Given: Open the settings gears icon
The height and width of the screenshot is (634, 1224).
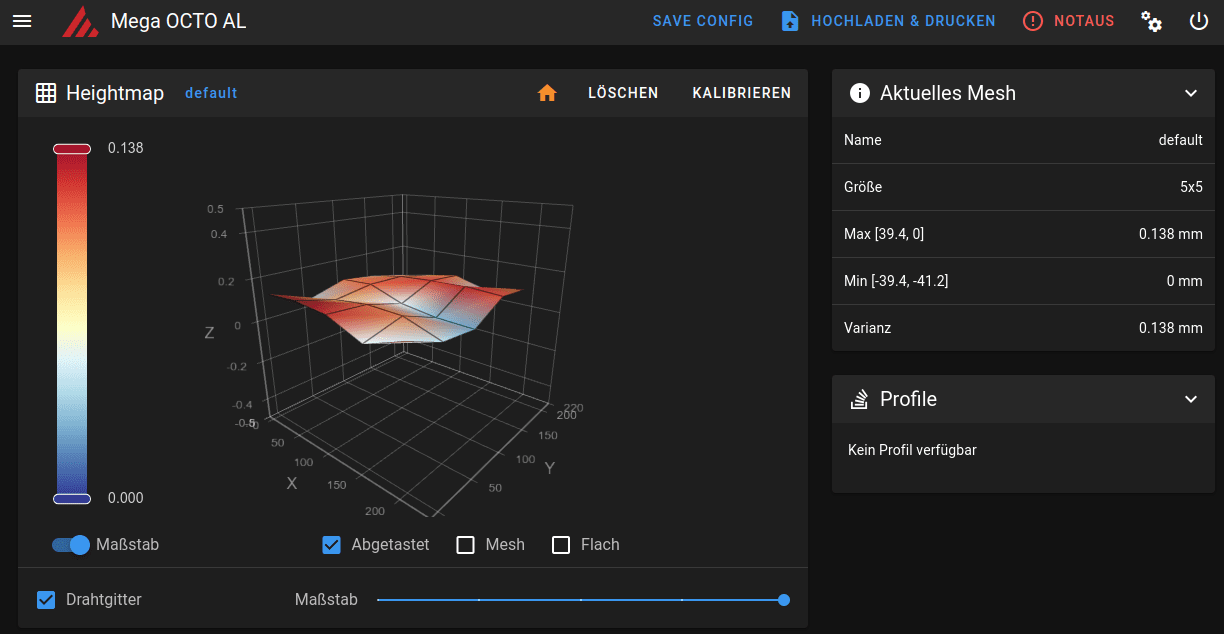Looking at the screenshot, I should [x=1152, y=21].
